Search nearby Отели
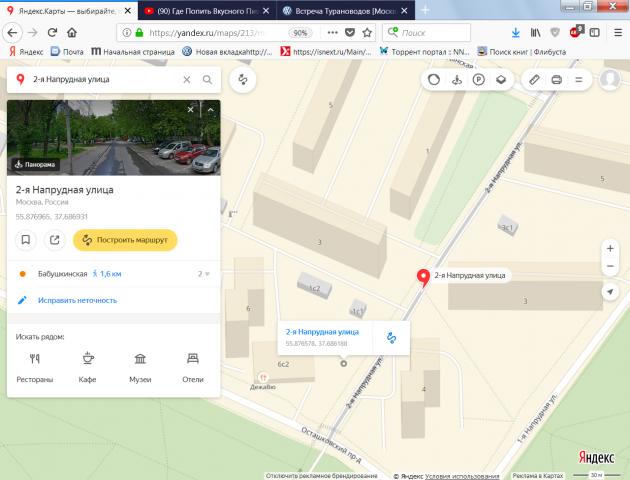Image resolution: width=630 pixels, height=480 pixels. click(x=193, y=368)
